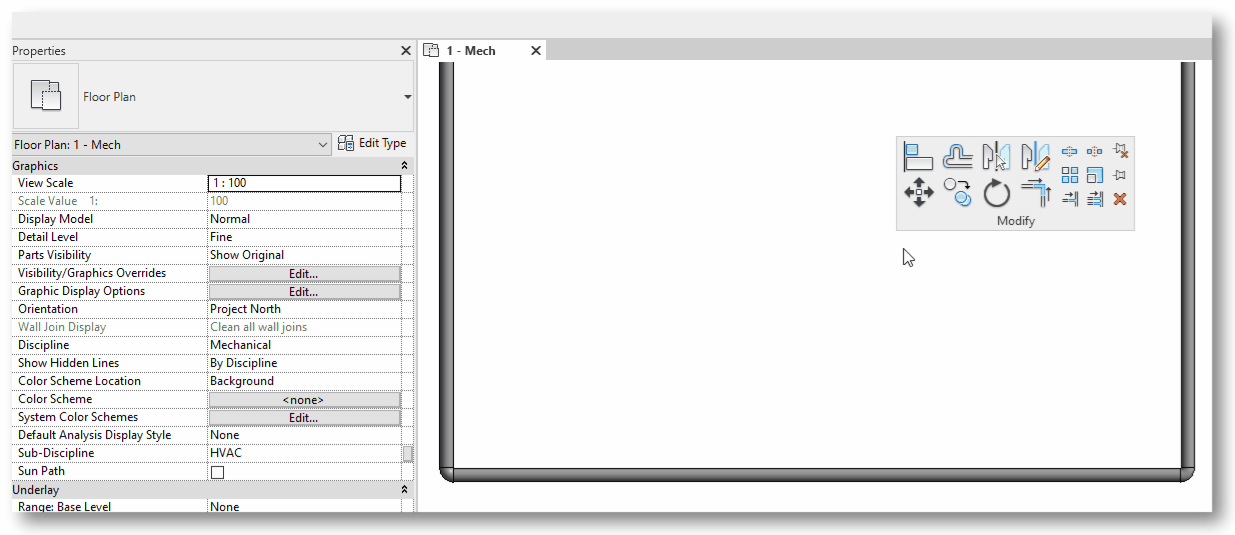Screen dimensions: 1235x535
Task: Click the Sub-Discipline value 'HVAC'
Action: (226, 453)
